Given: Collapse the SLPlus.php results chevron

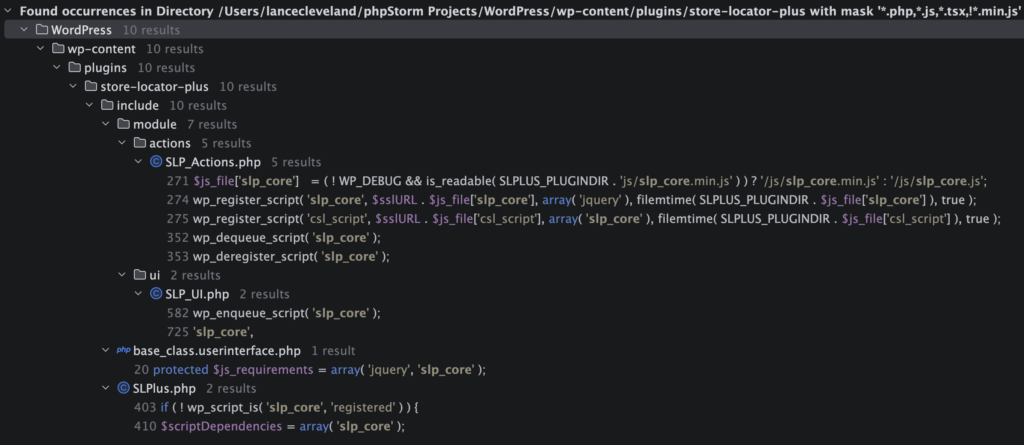Looking at the screenshot, I should click(x=106, y=388).
